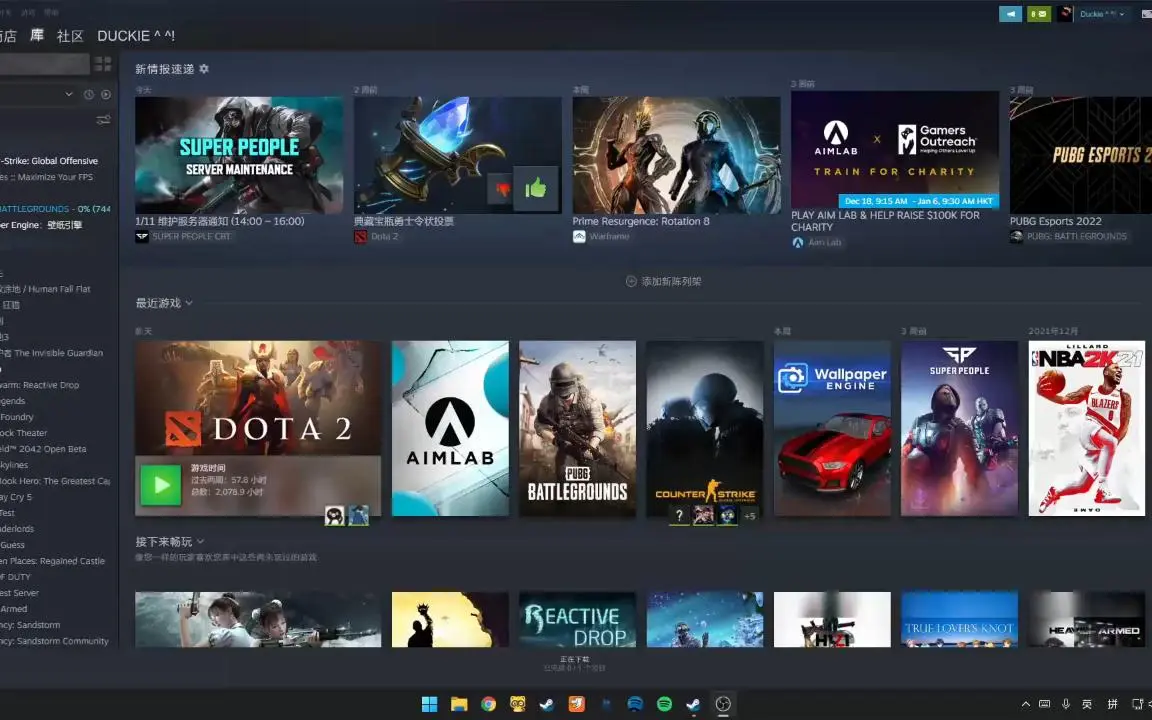This screenshot has width=1152, height=720.
Task: Show the +5 friends on Counter-Strike
Action: pyautogui.click(x=749, y=516)
